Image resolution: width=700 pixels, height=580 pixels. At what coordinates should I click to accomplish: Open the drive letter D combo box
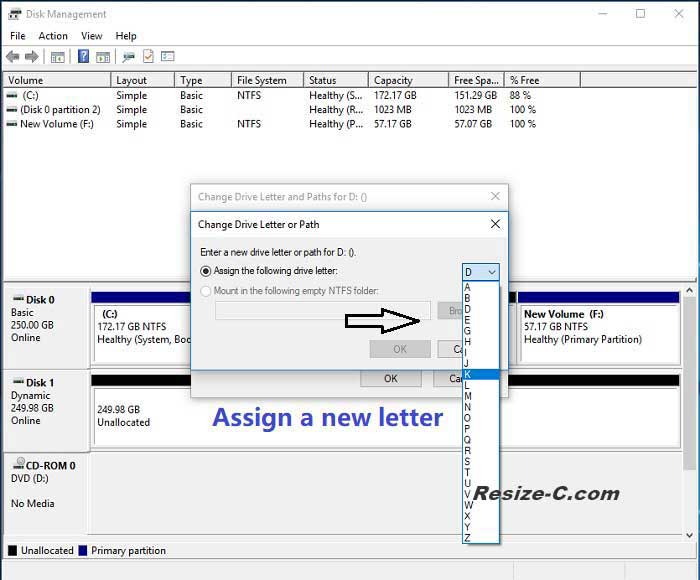coord(480,272)
